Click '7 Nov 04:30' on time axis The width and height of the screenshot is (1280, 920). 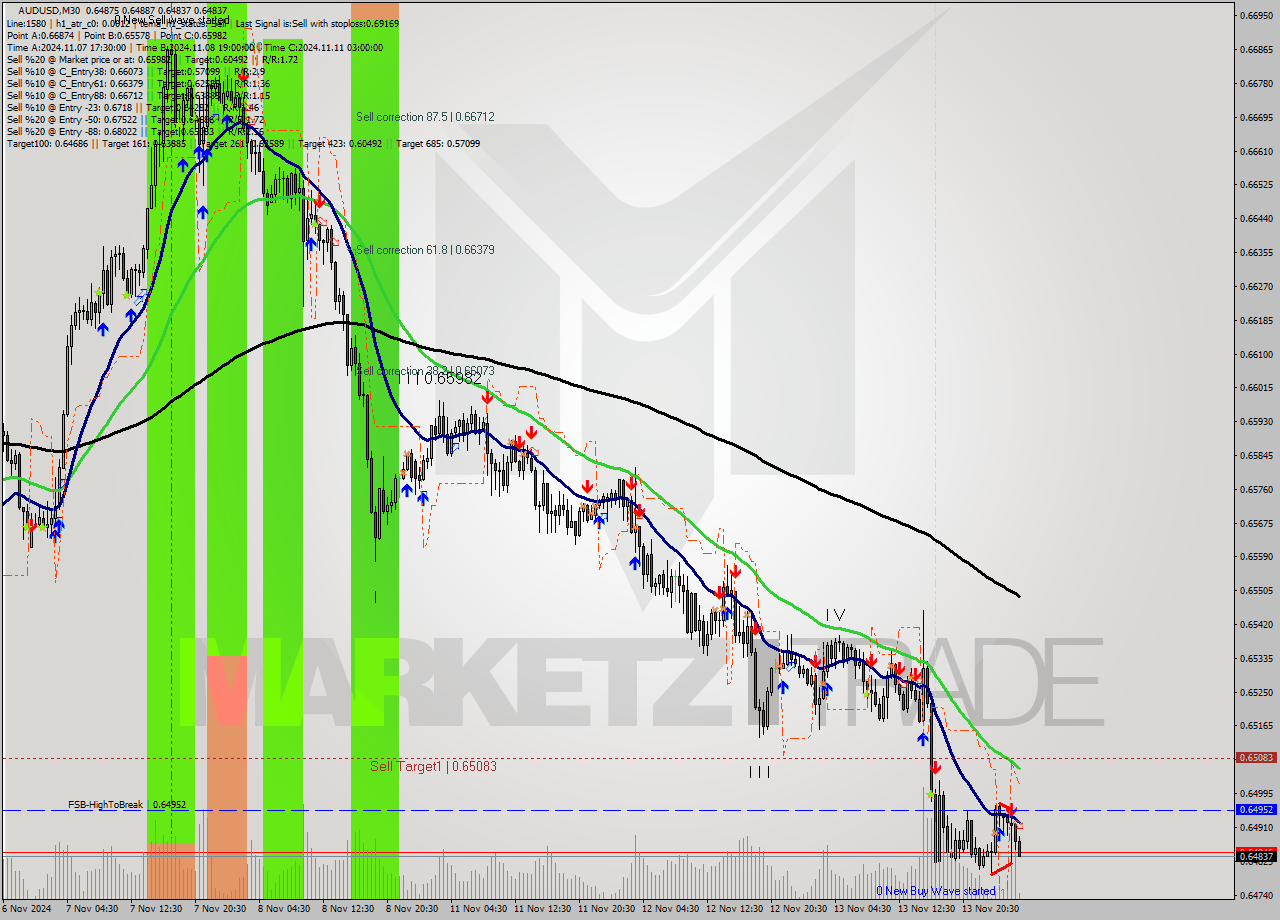coord(94,909)
